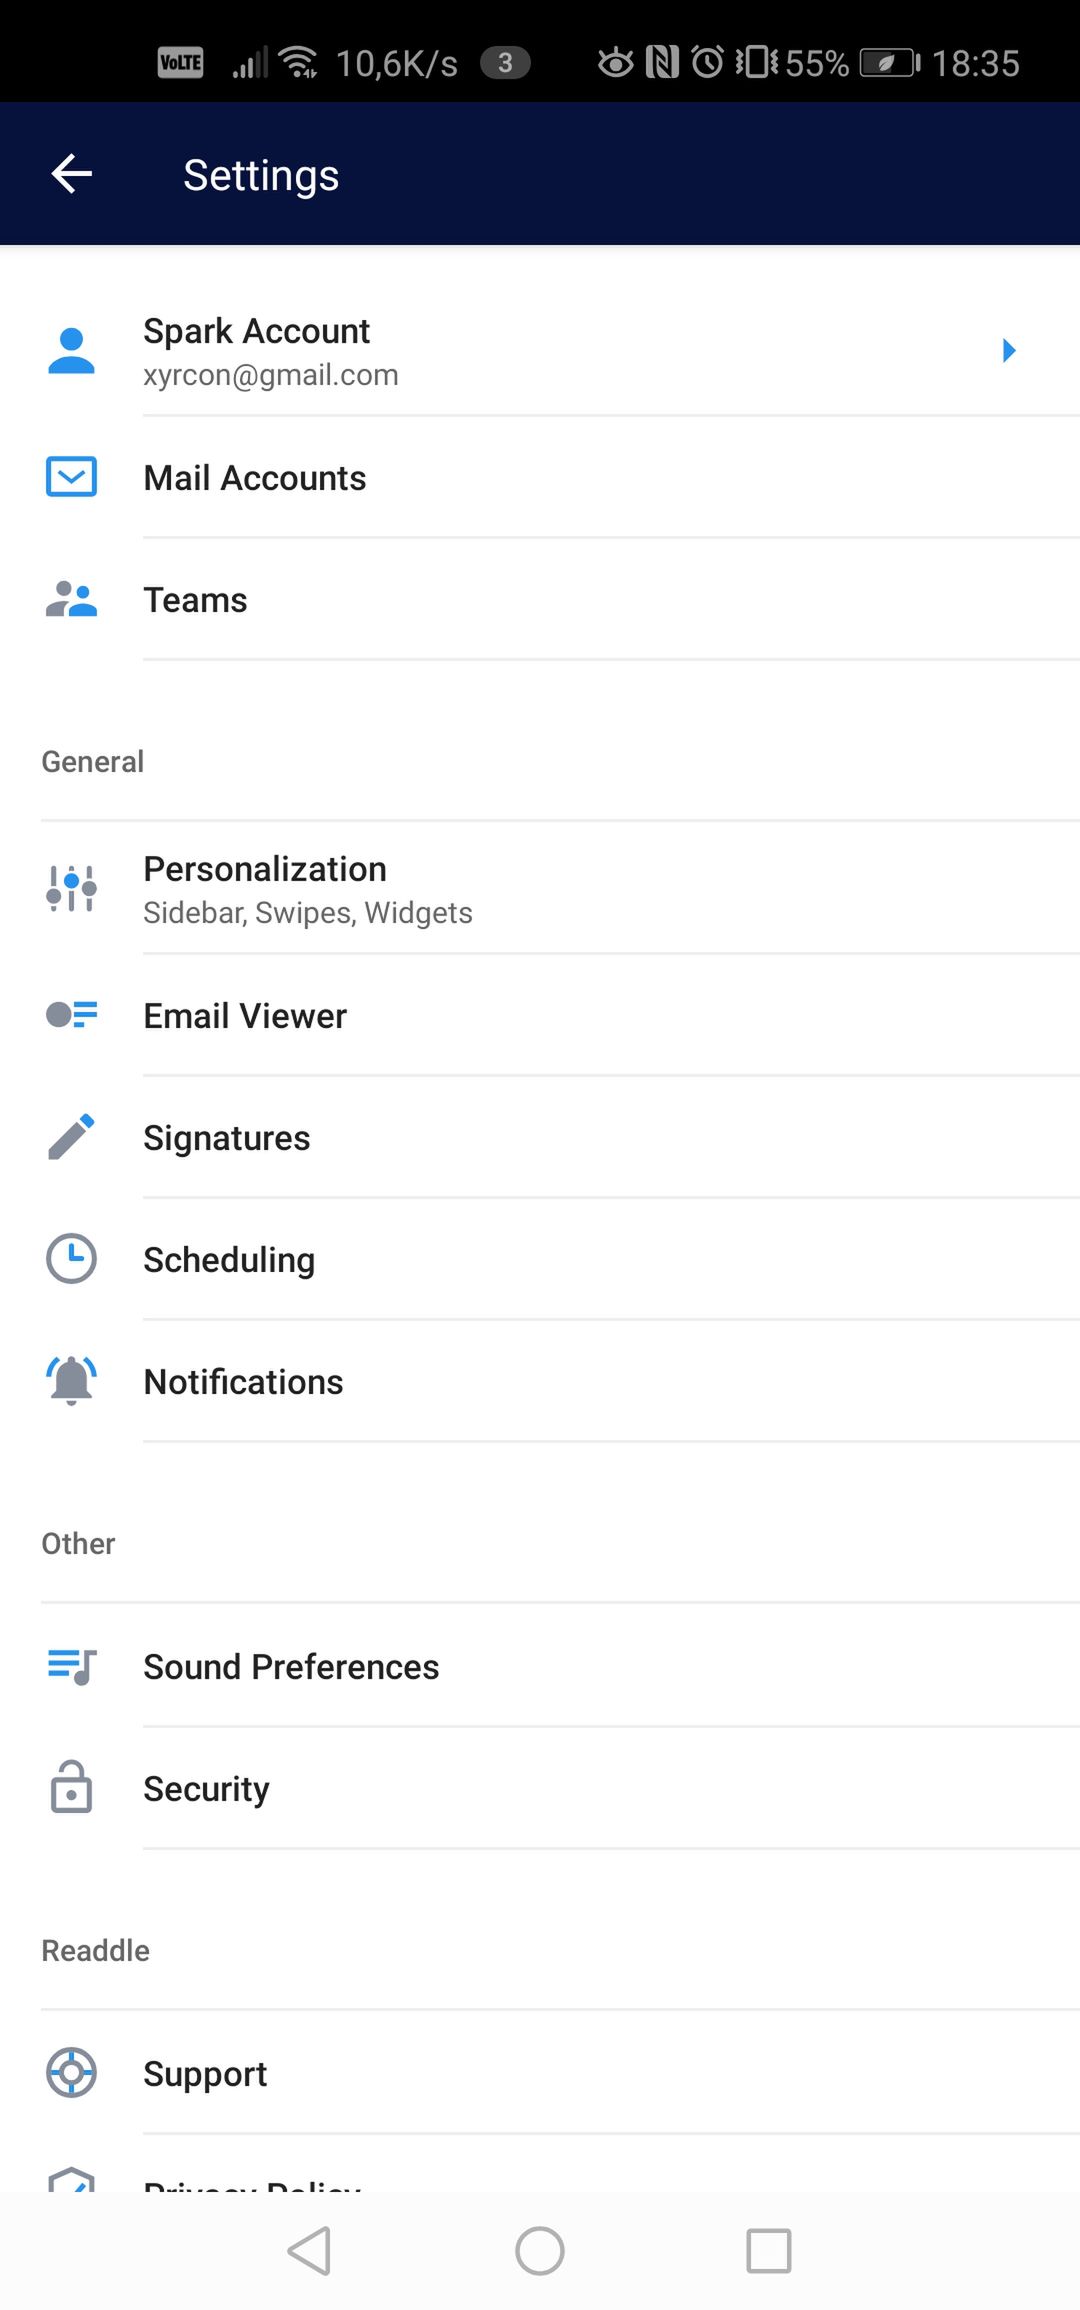Viewport: 1080px width, 2310px height.
Task: Open the Personalization menu item
Action: tap(540, 888)
